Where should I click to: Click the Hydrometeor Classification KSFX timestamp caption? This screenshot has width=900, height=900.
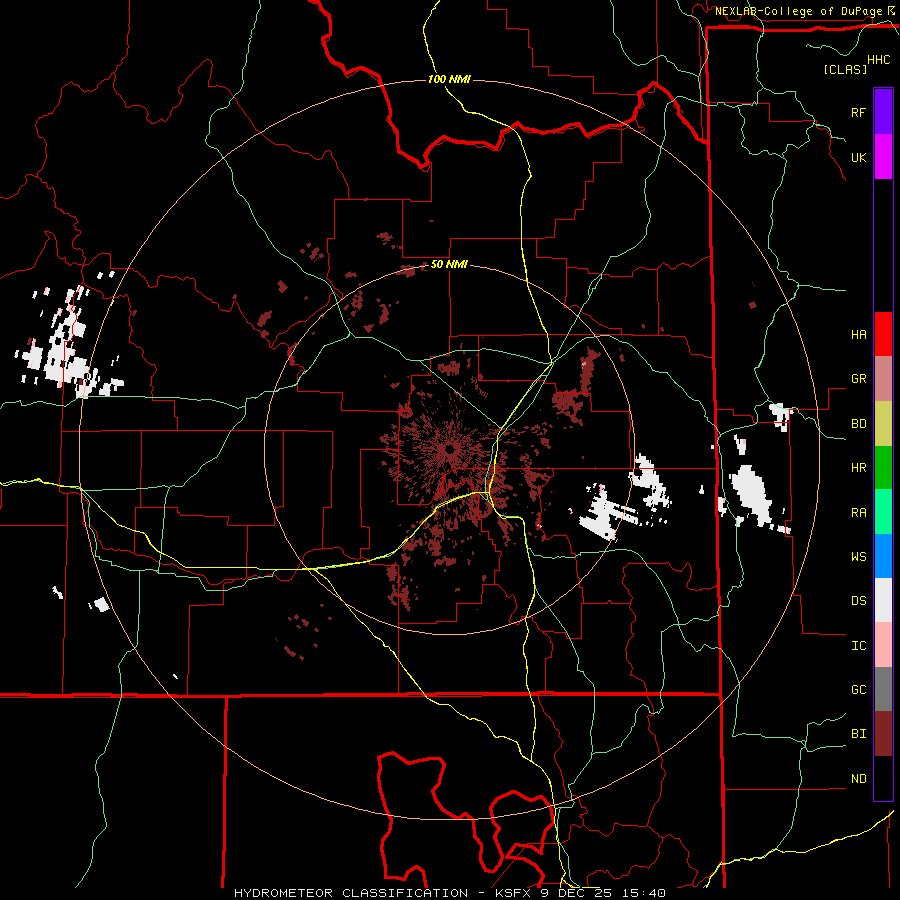point(449,893)
